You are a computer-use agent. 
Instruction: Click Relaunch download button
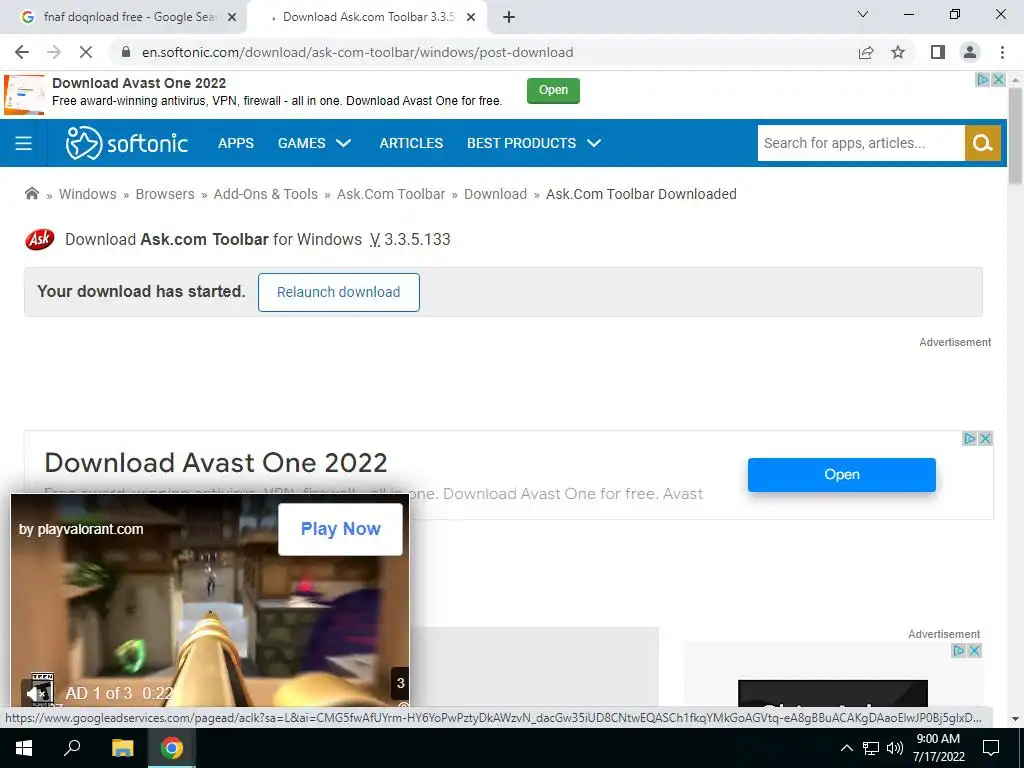[x=338, y=292]
